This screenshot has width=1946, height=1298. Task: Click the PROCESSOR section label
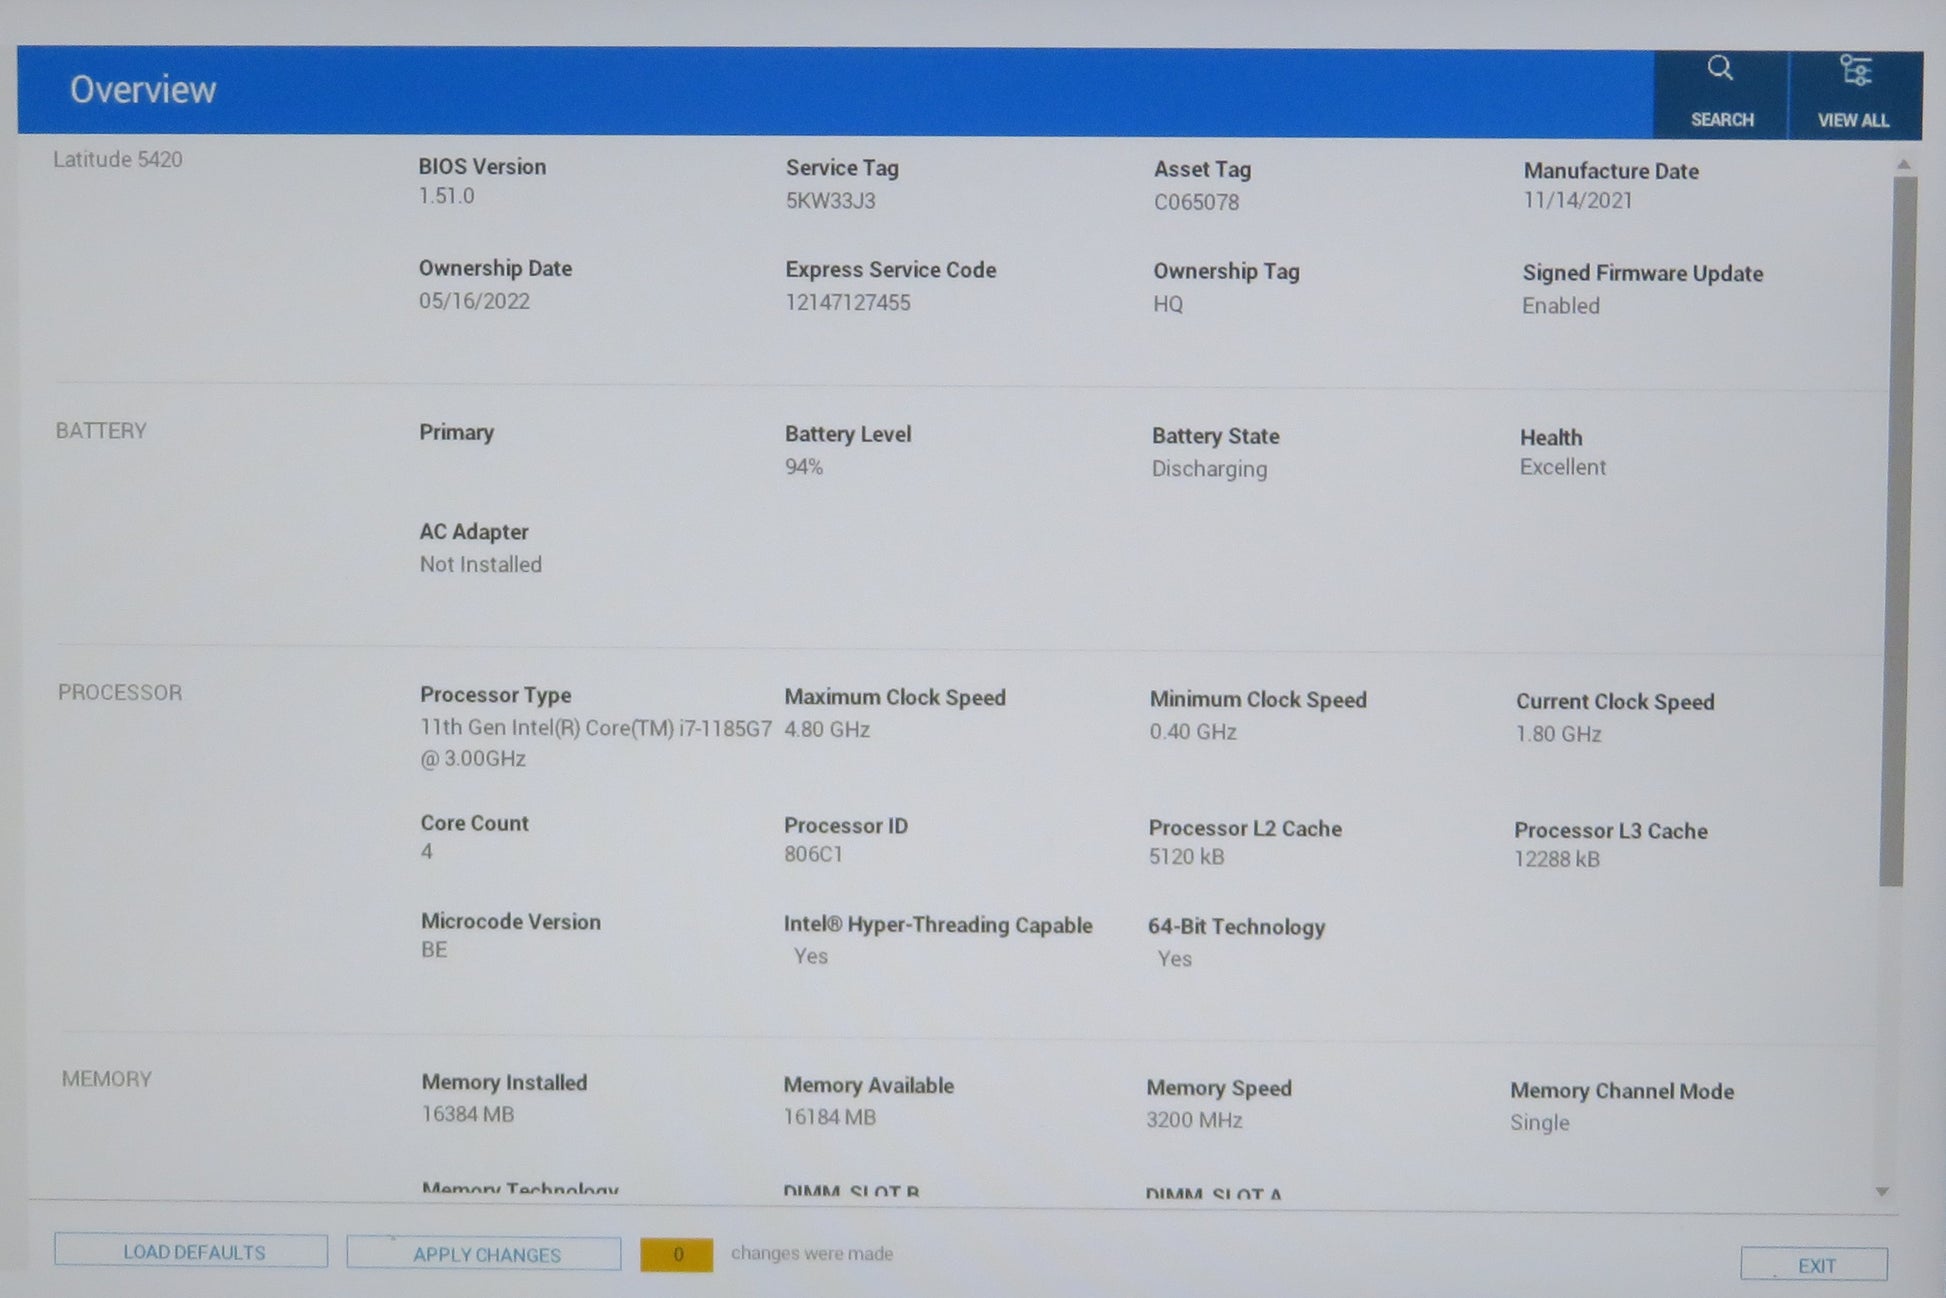[120, 693]
